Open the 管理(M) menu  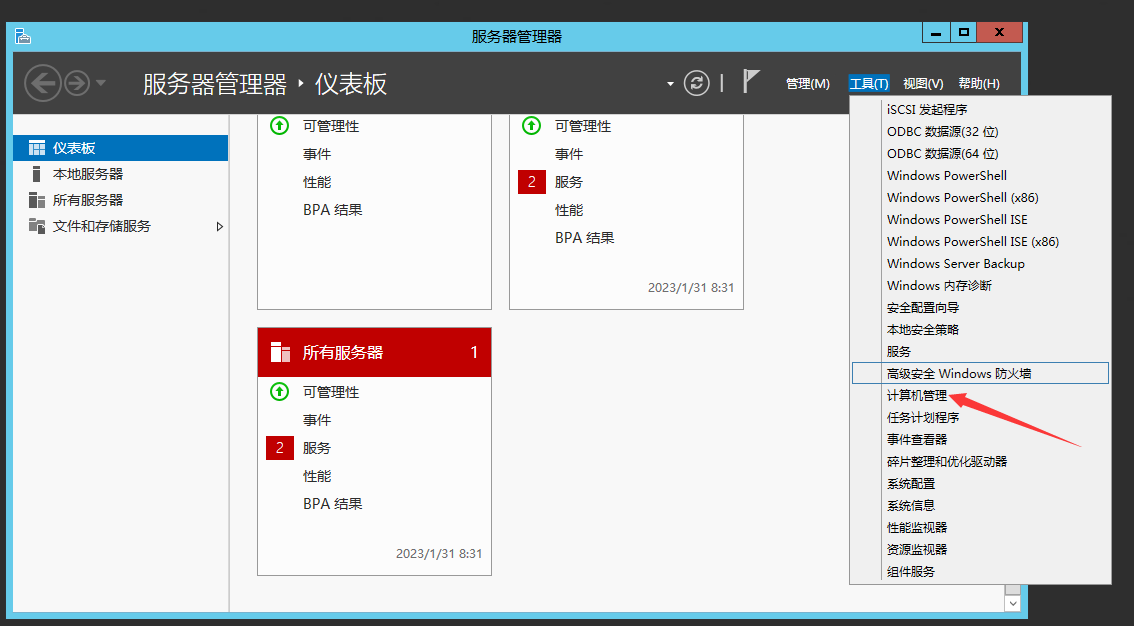pyautogui.click(x=807, y=84)
